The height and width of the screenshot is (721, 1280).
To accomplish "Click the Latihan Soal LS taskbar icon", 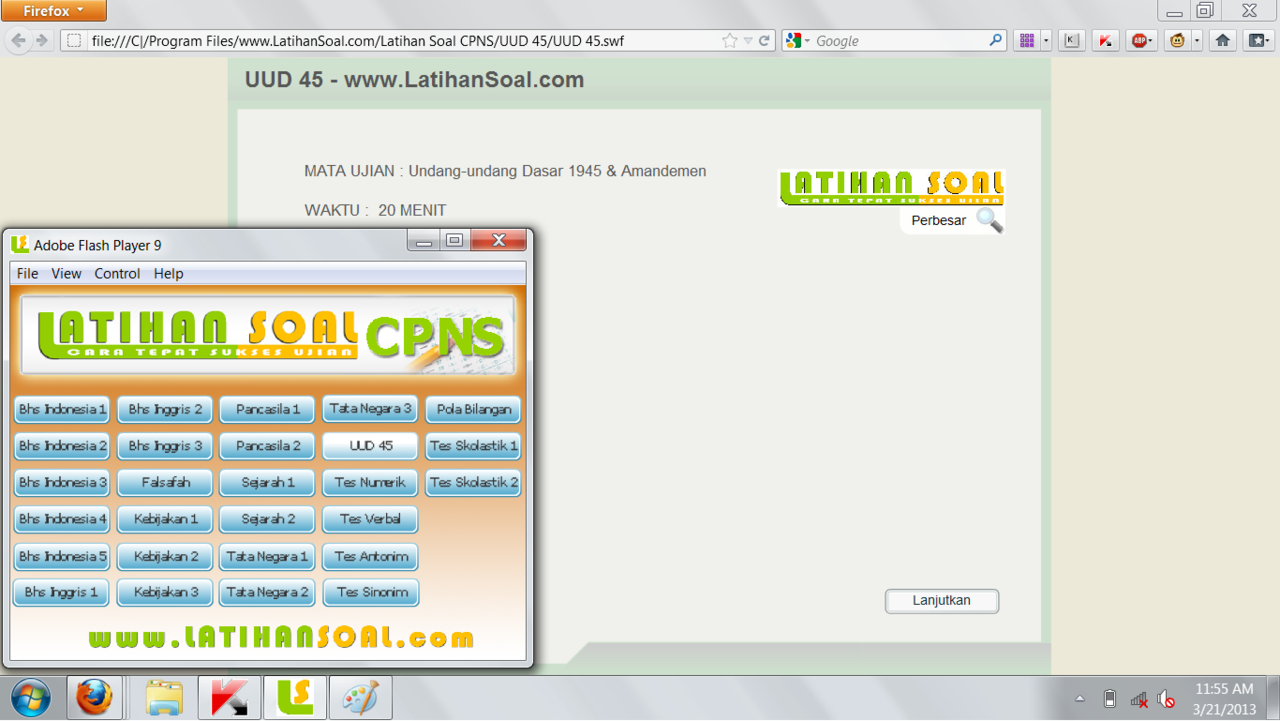I will pos(295,697).
